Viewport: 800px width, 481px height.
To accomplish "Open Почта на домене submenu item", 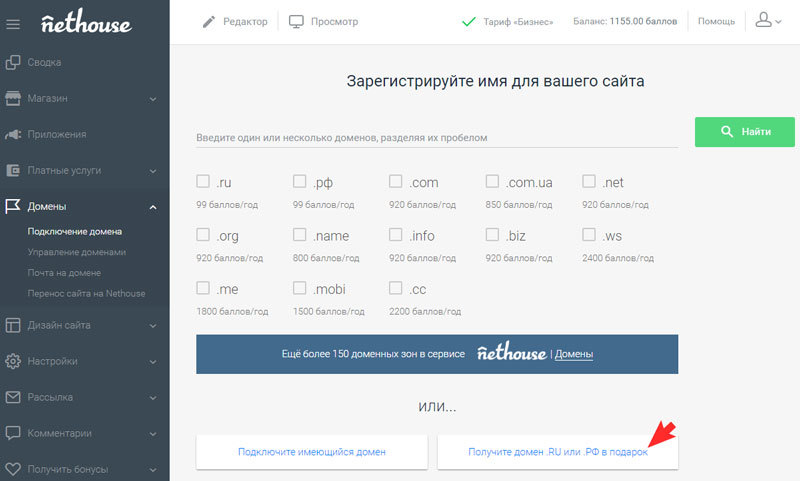I will (64, 273).
